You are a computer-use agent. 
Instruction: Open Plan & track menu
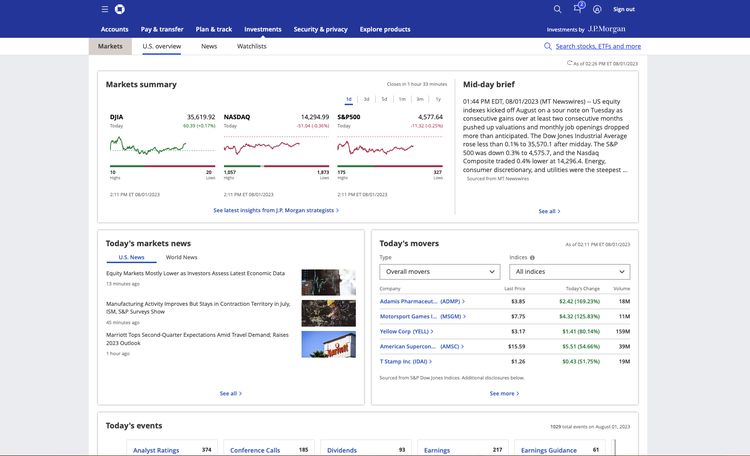(x=213, y=29)
